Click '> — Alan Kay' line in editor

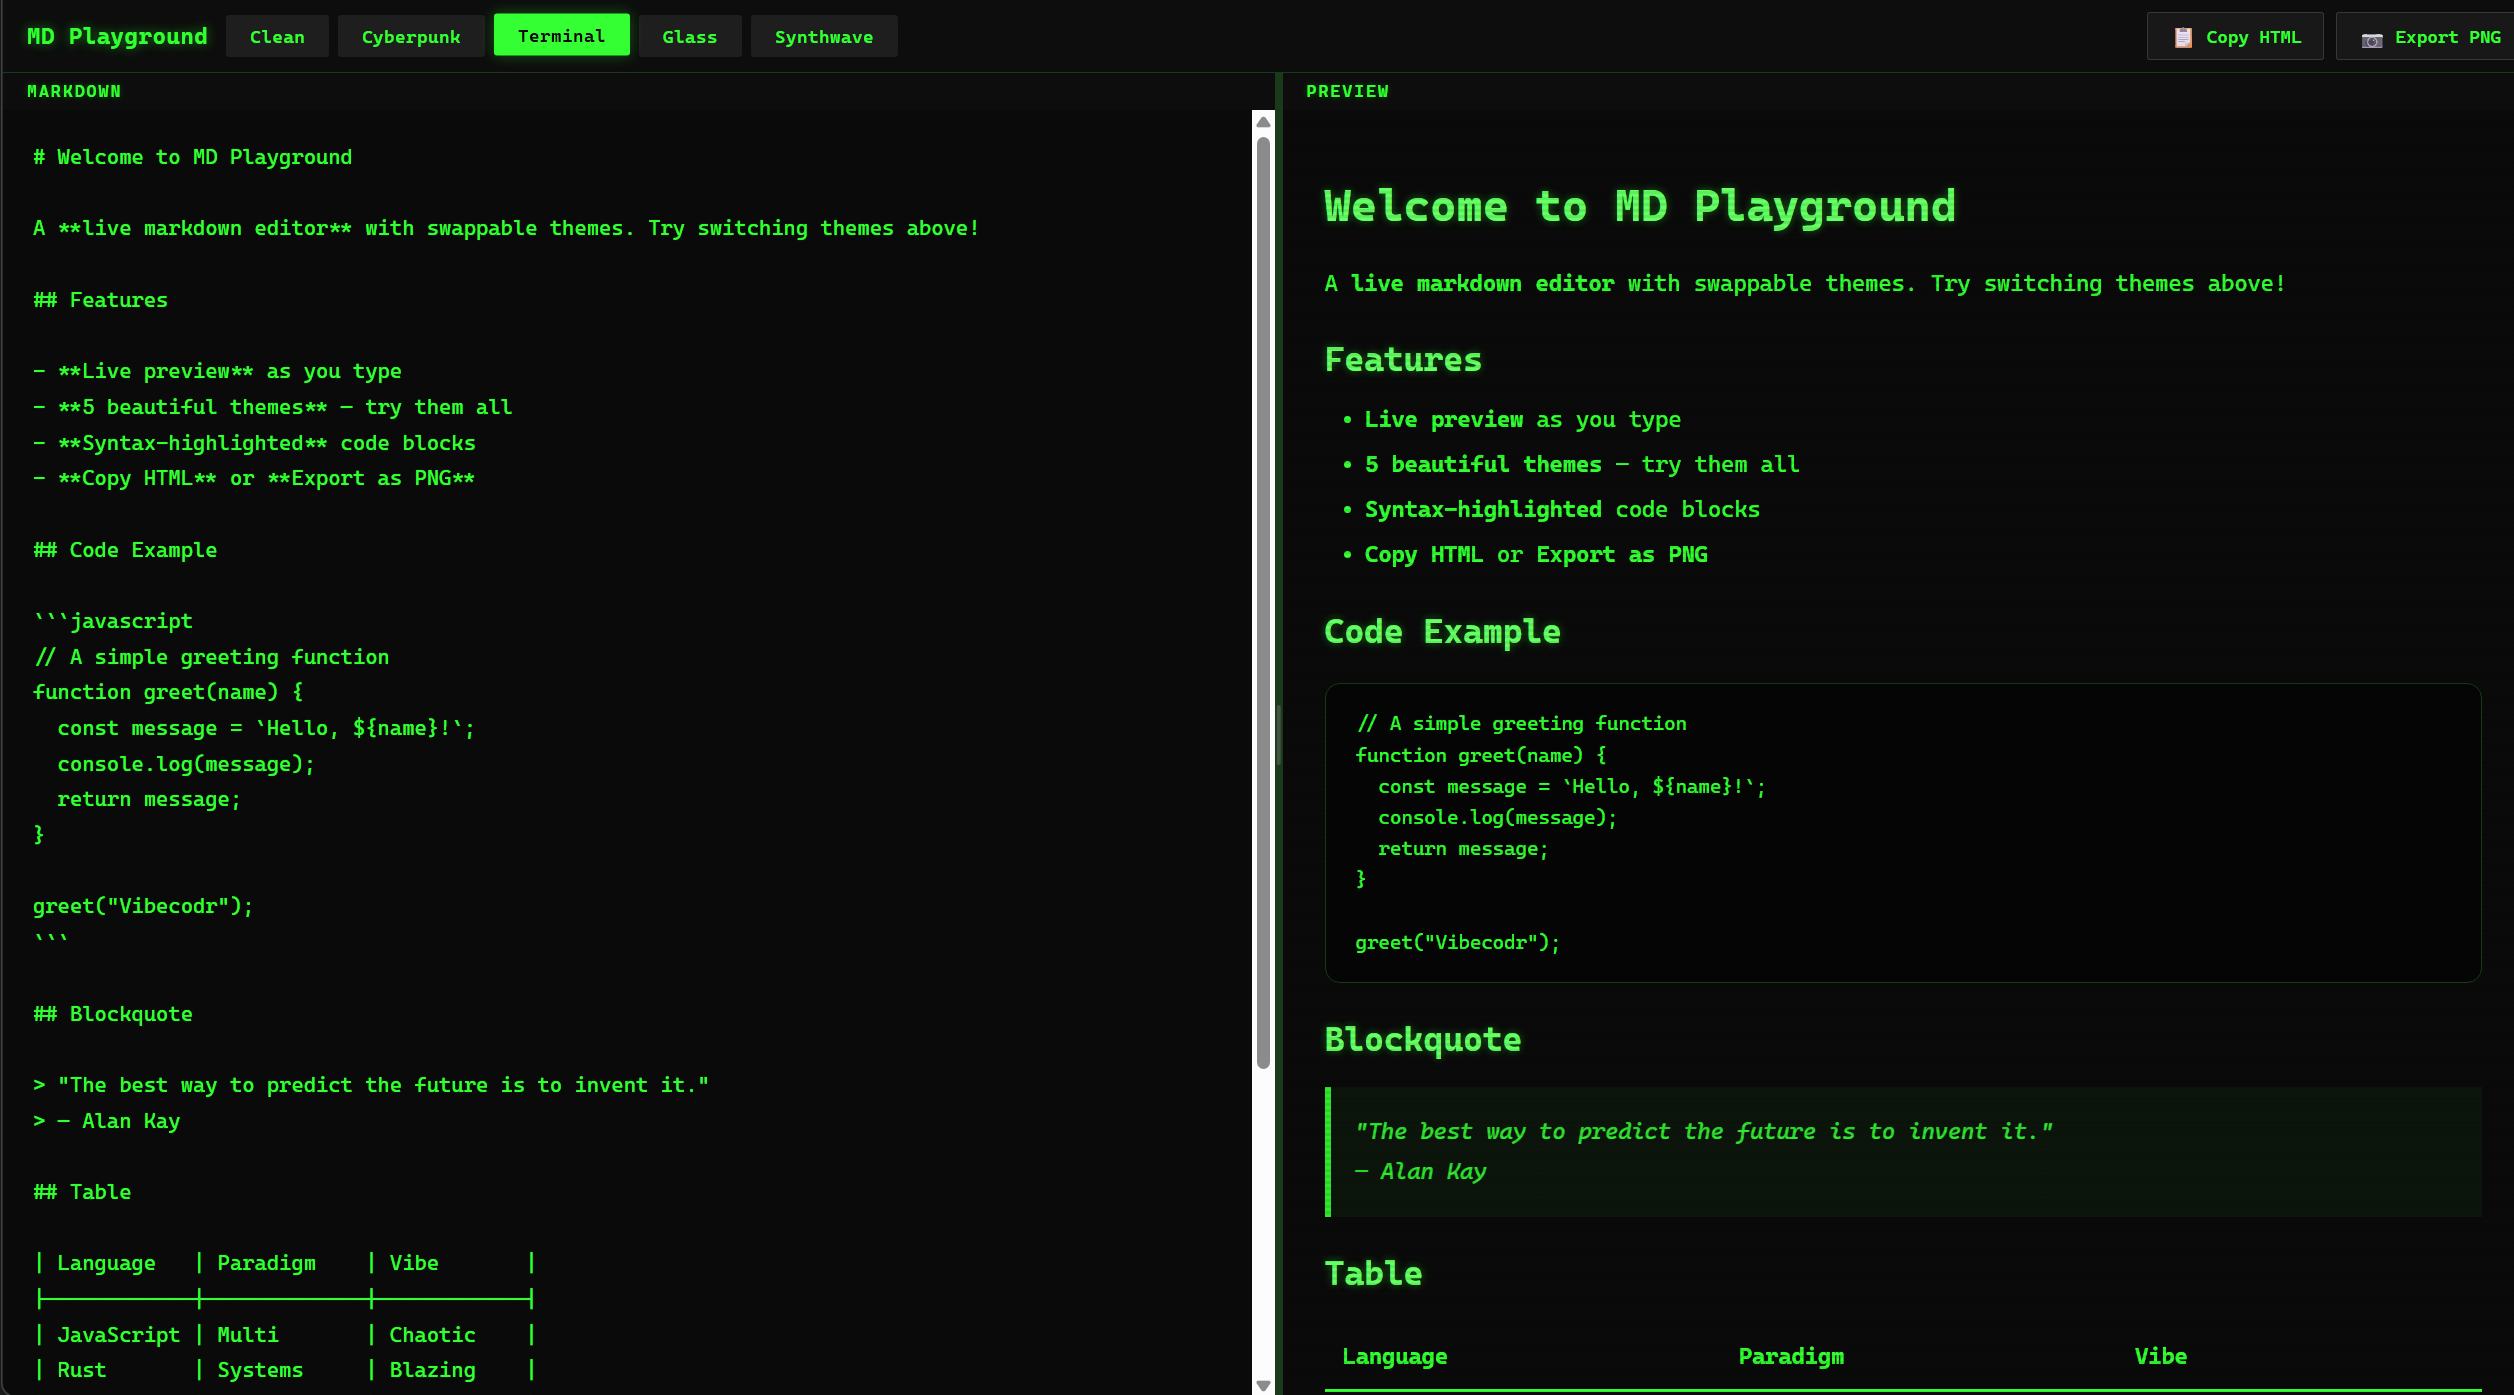106,1121
